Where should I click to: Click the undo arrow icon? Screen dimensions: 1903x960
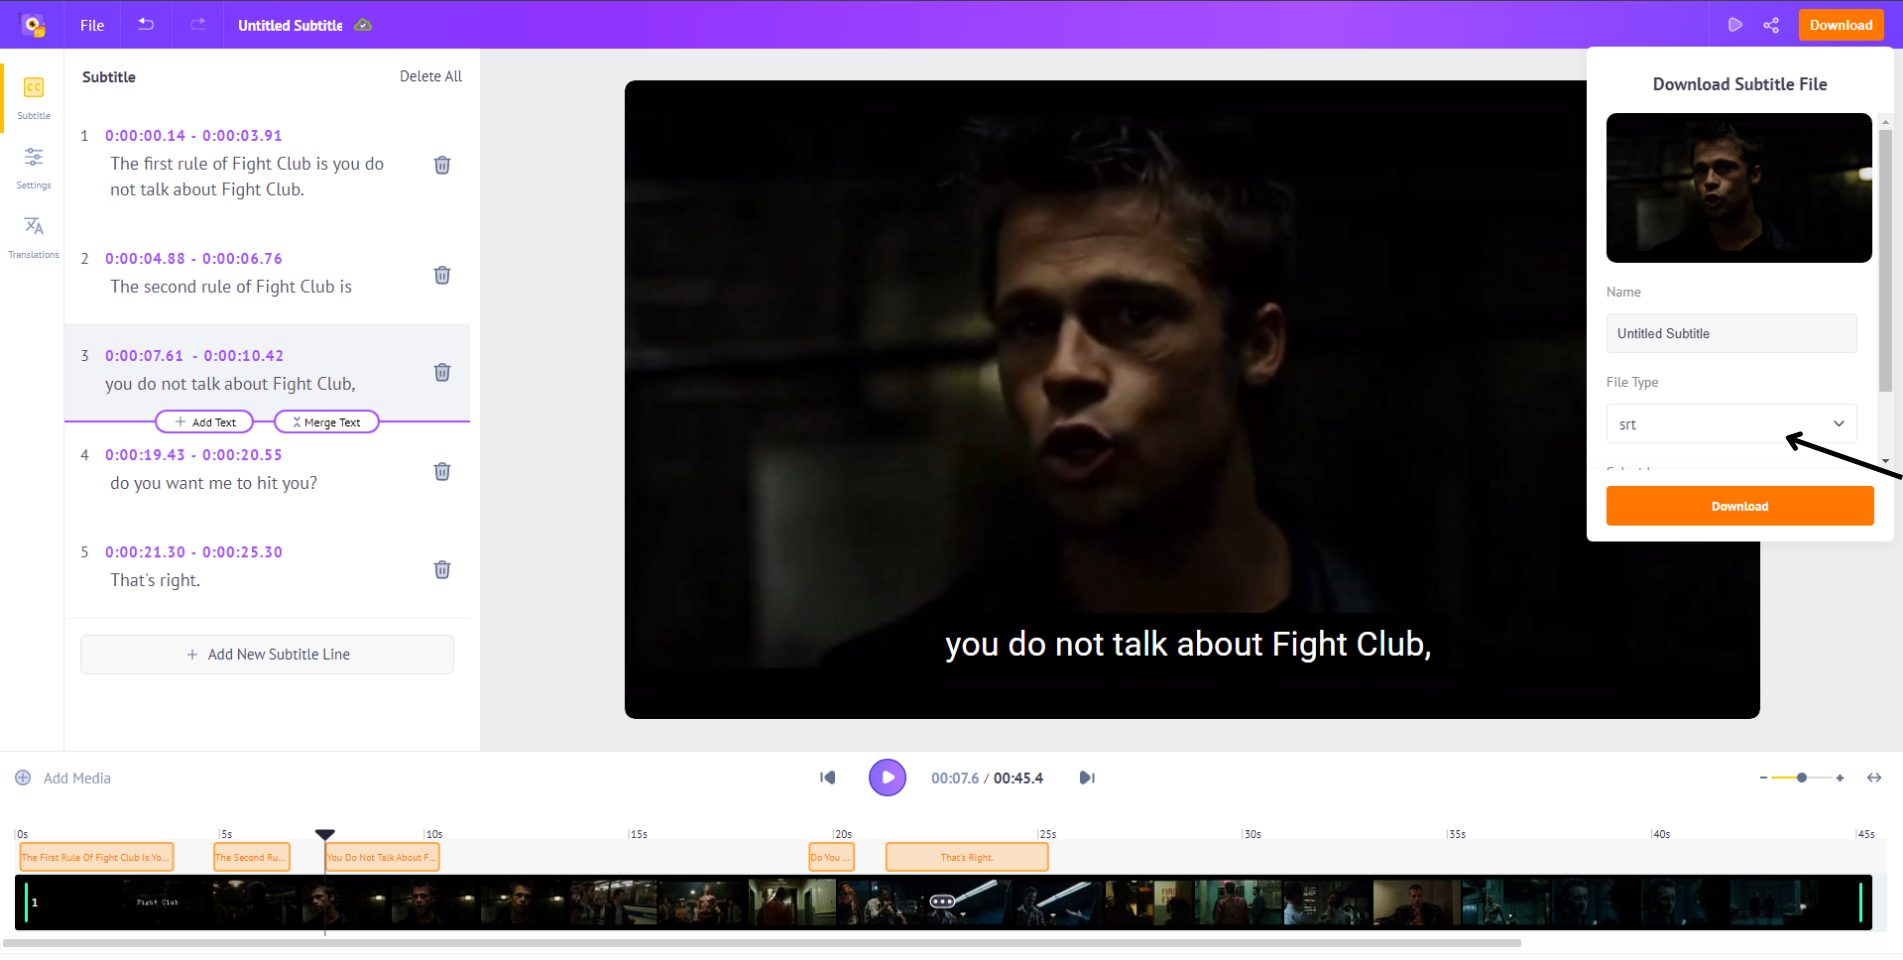146,25
